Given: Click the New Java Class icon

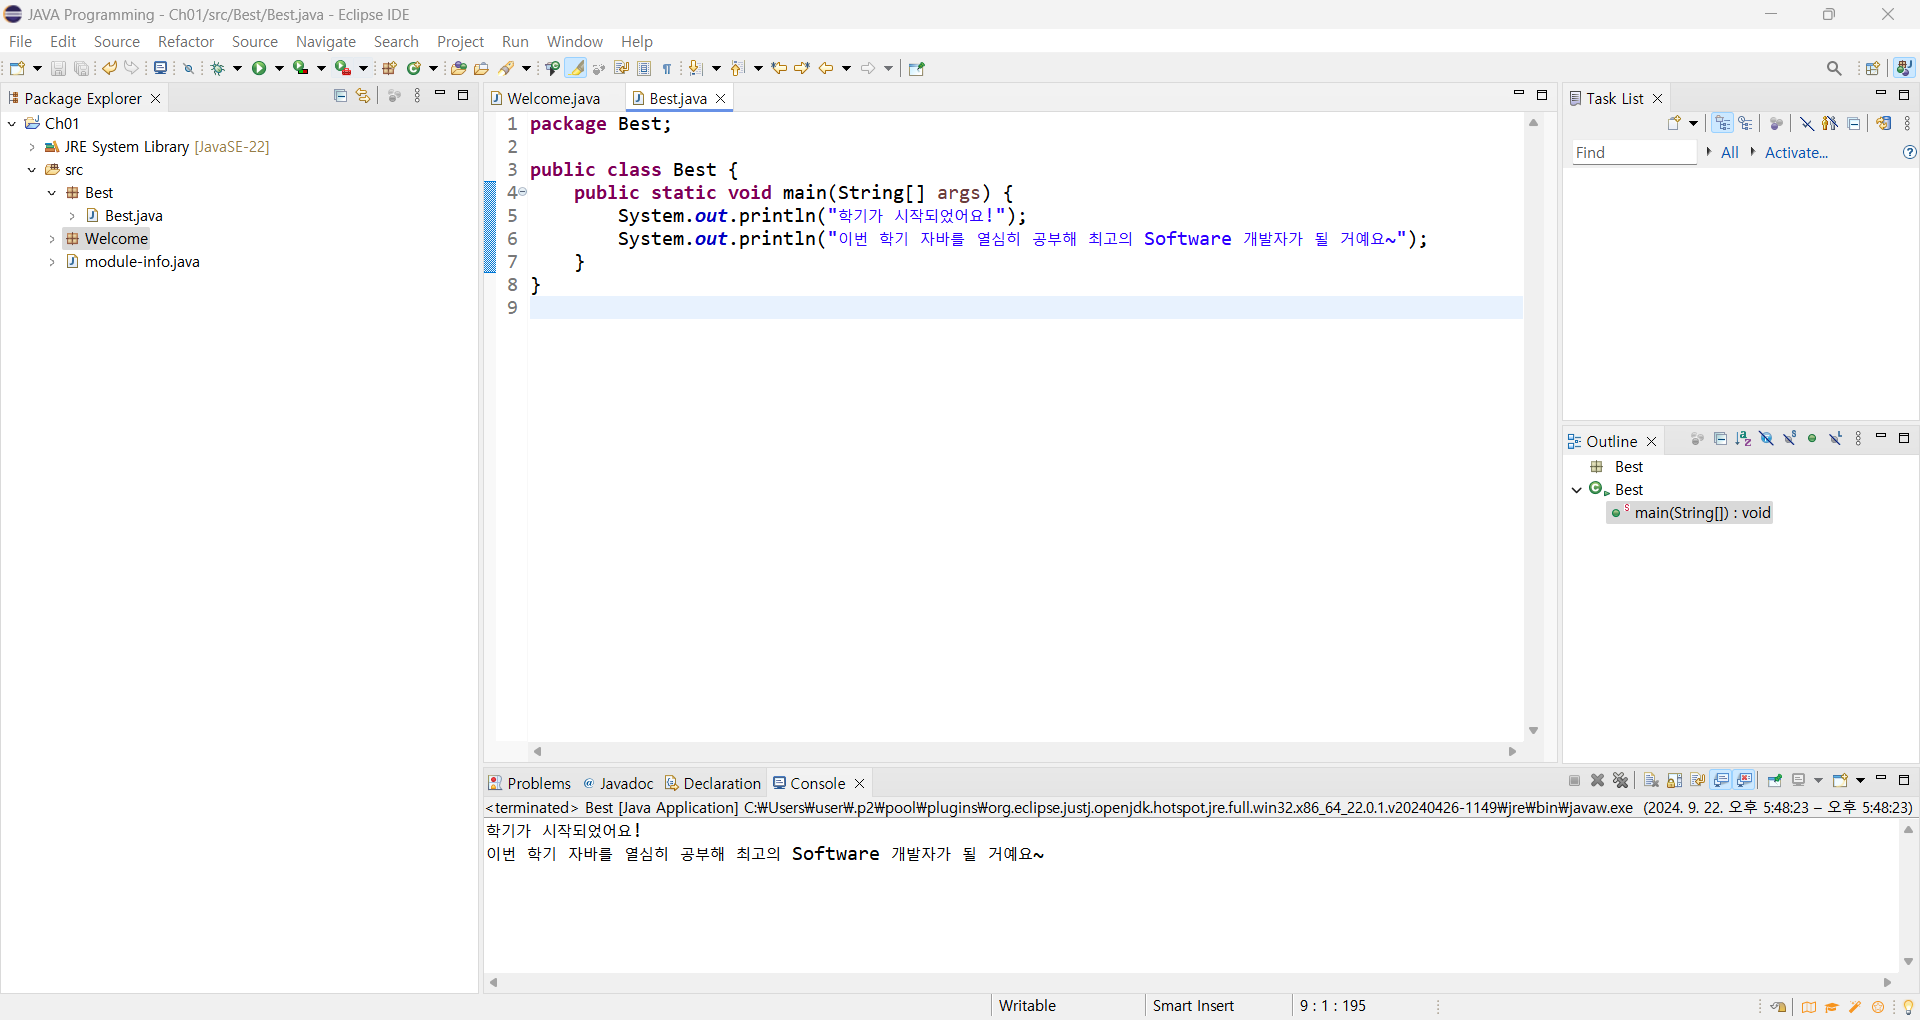Looking at the screenshot, I should click(413, 68).
